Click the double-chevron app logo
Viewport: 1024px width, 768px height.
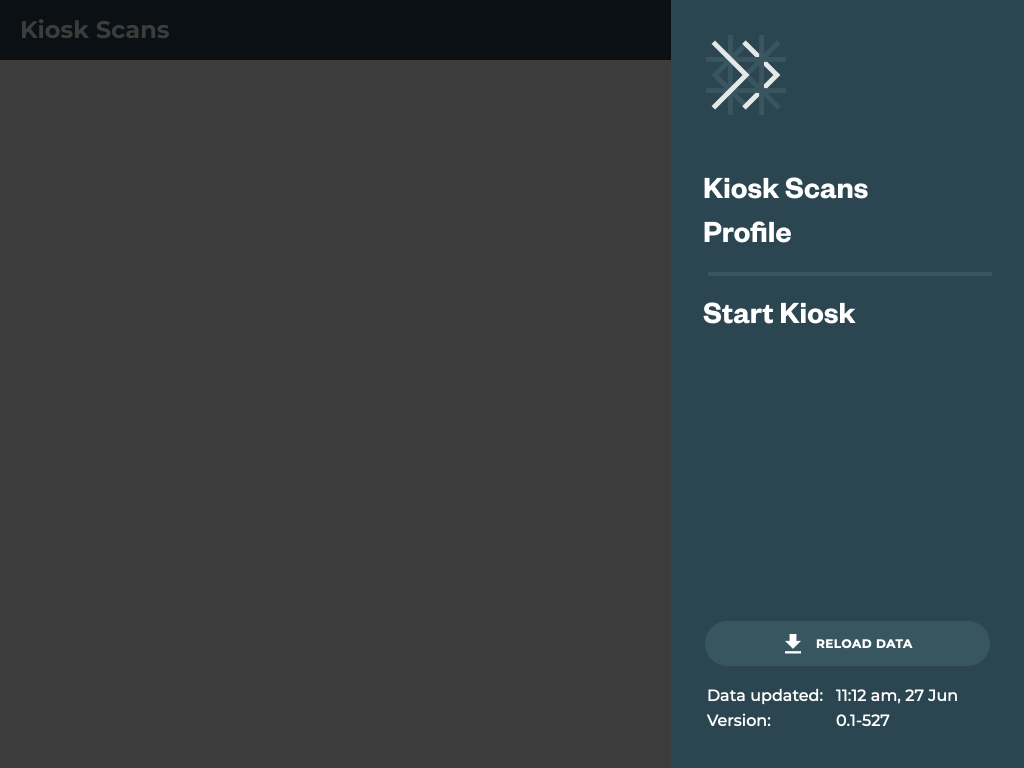pyautogui.click(x=745, y=75)
